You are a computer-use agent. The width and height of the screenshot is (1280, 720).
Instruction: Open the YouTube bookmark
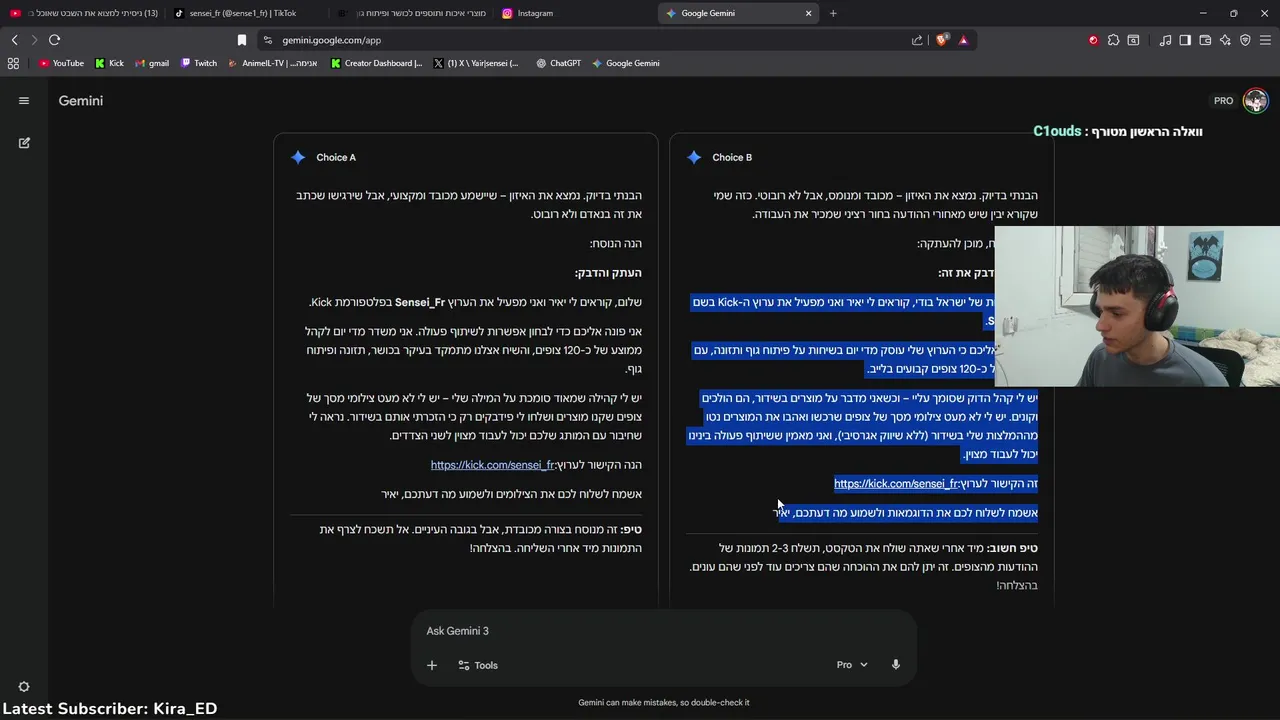[61, 63]
